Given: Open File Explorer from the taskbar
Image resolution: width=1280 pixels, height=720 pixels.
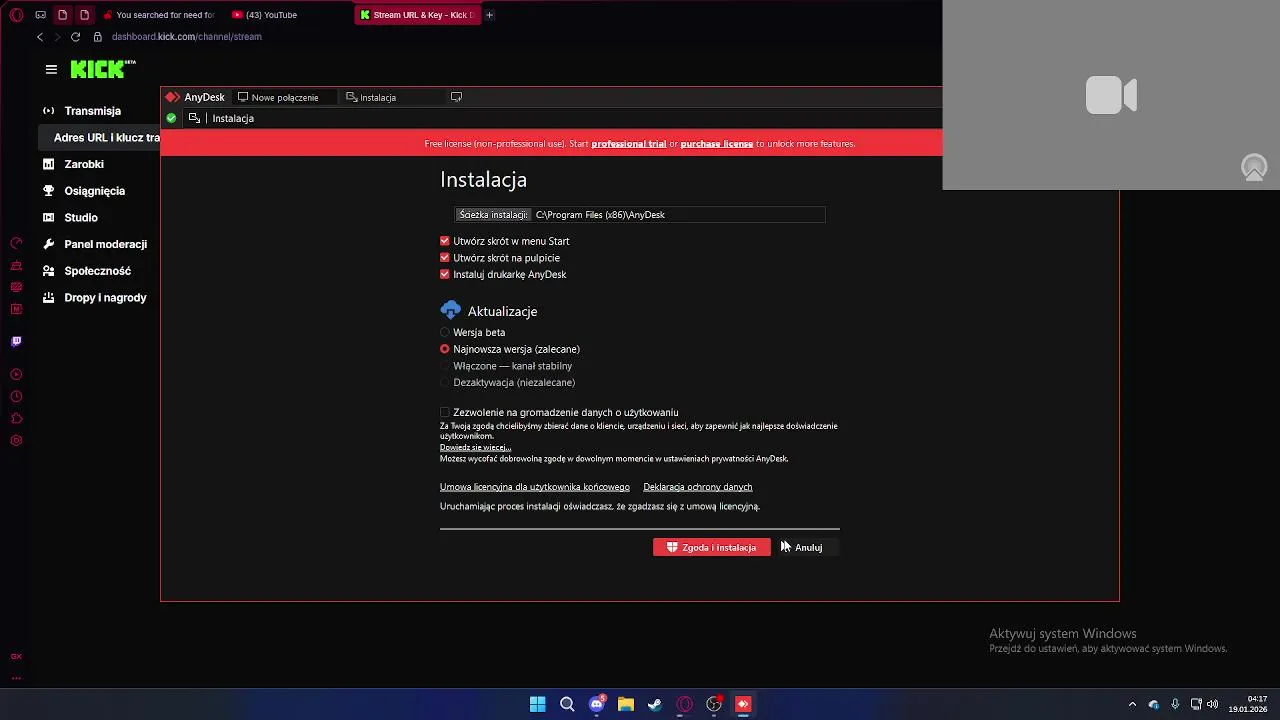Looking at the screenshot, I should [626, 704].
